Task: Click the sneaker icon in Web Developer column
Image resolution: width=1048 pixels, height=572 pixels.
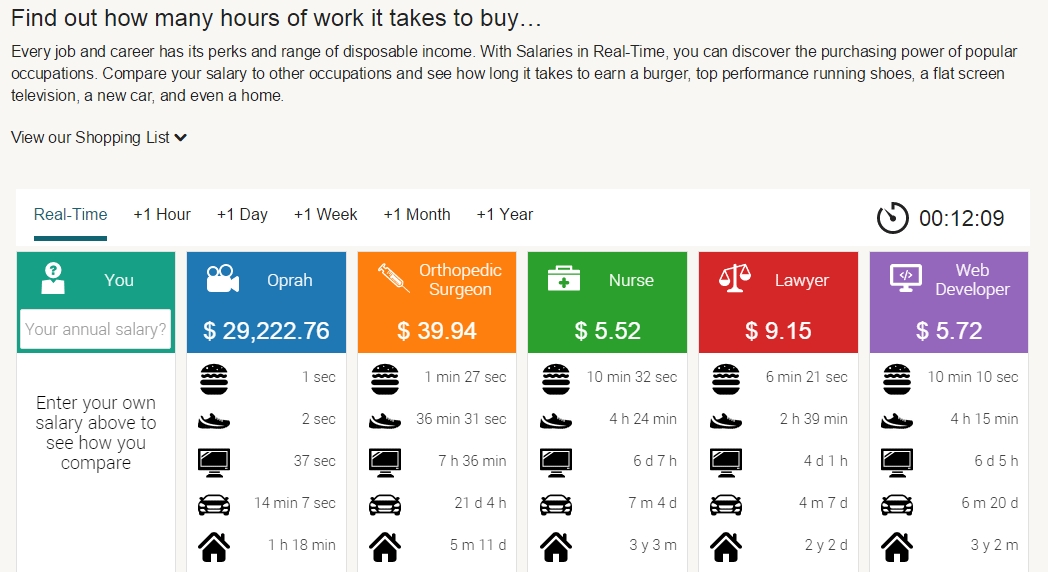Action: tap(897, 421)
